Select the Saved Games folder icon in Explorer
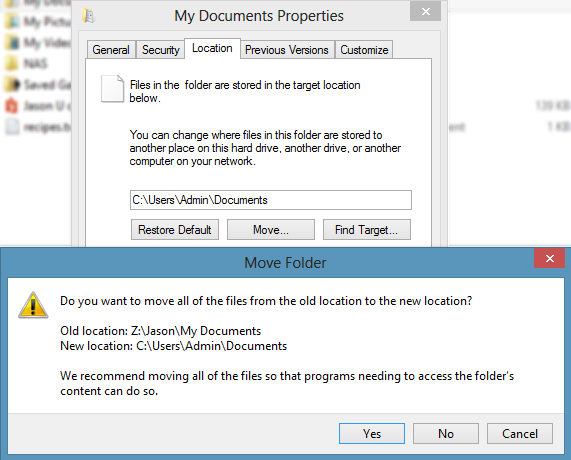This screenshot has width=571, height=460. pos(12,84)
